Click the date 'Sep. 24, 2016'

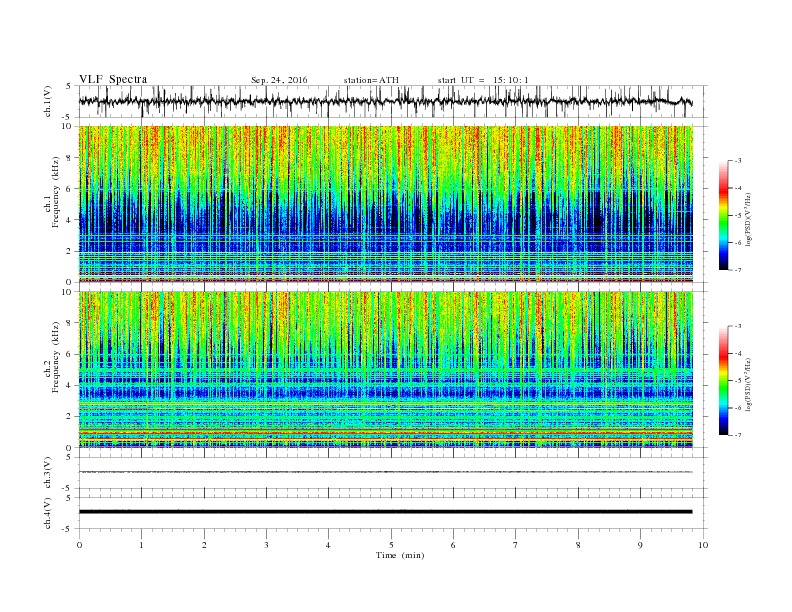(x=279, y=80)
